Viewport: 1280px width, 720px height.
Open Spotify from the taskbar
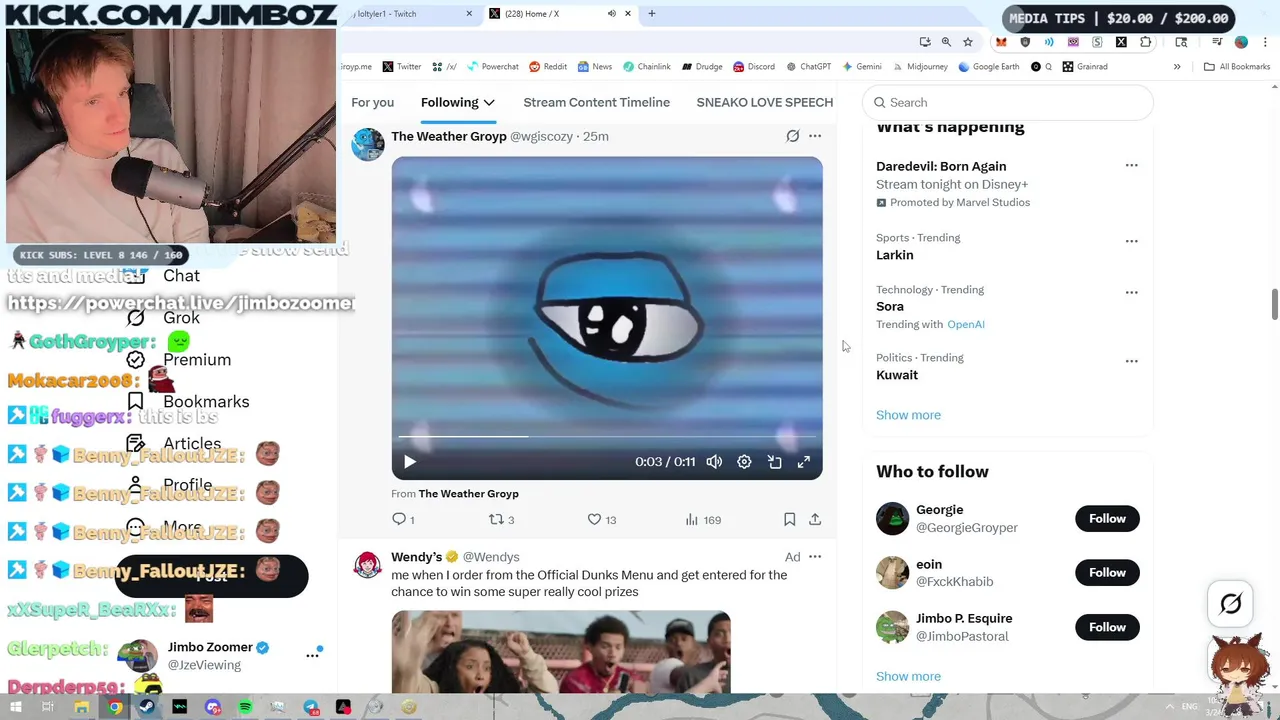coord(245,707)
